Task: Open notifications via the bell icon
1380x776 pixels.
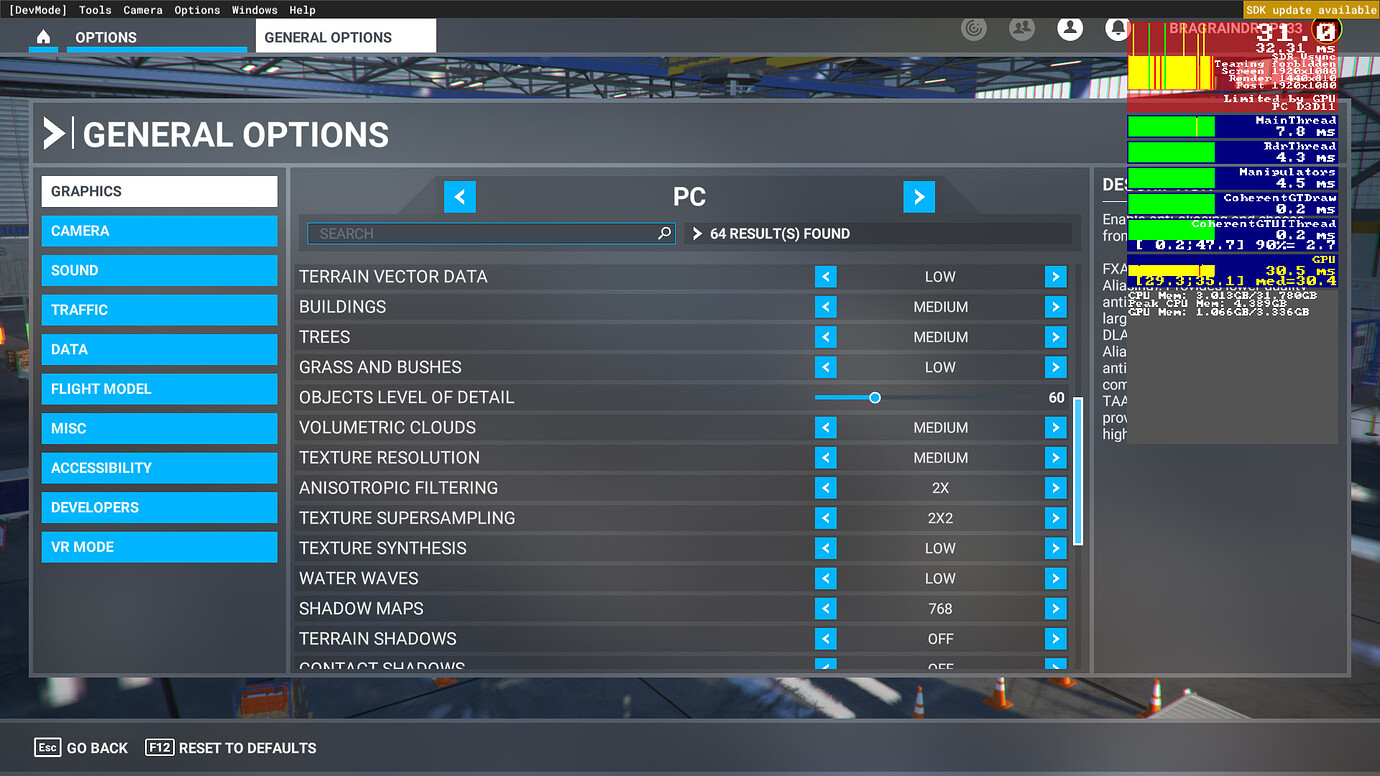Action: click(1117, 29)
